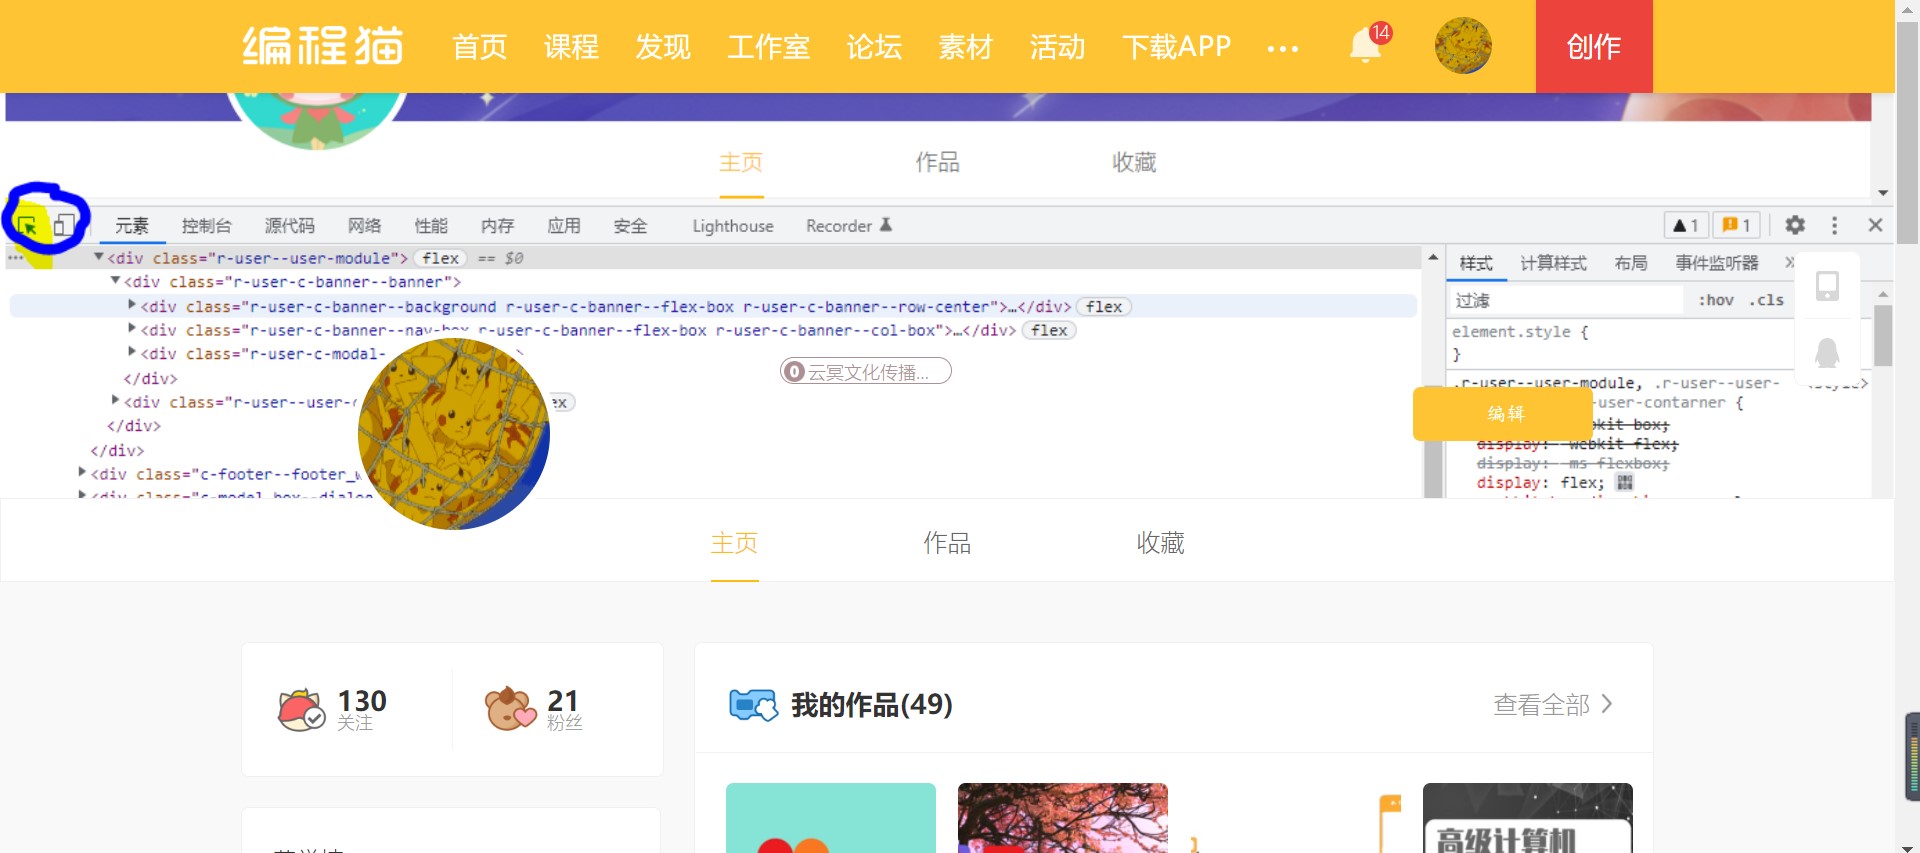This screenshot has height=853, width=1920.
Task: Click the 关注 following mascot icon
Action: point(301,709)
